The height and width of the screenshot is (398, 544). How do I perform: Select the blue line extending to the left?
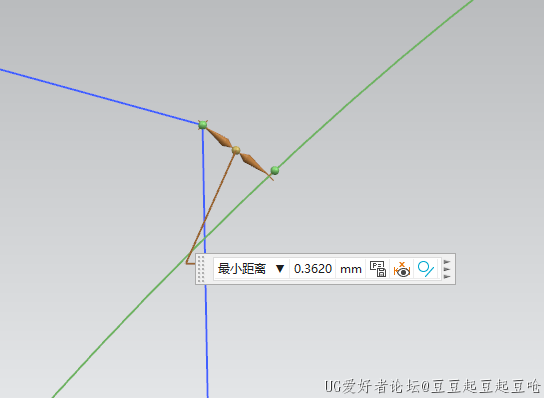click(x=101, y=97)
